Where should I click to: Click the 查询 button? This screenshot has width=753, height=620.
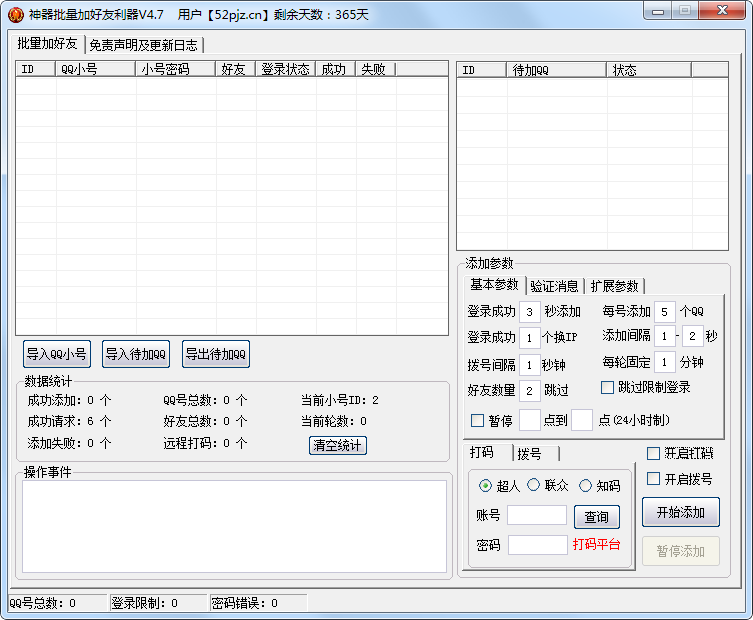tap(596, 517)
